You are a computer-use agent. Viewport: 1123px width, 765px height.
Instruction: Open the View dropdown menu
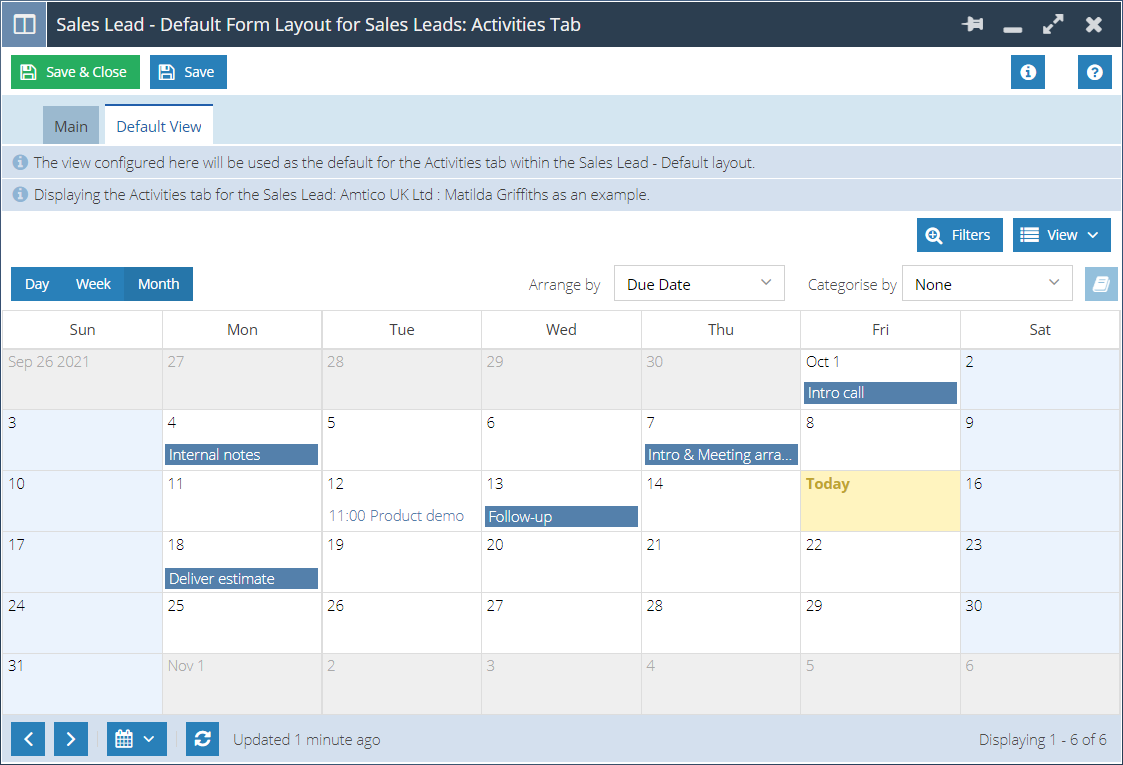pyautogui.click(x=1061, y=235)
